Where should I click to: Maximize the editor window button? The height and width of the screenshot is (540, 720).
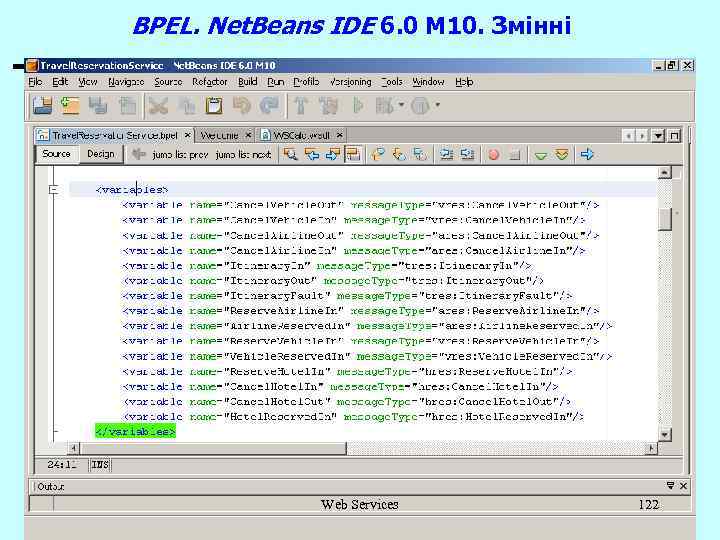coord(674,135)
